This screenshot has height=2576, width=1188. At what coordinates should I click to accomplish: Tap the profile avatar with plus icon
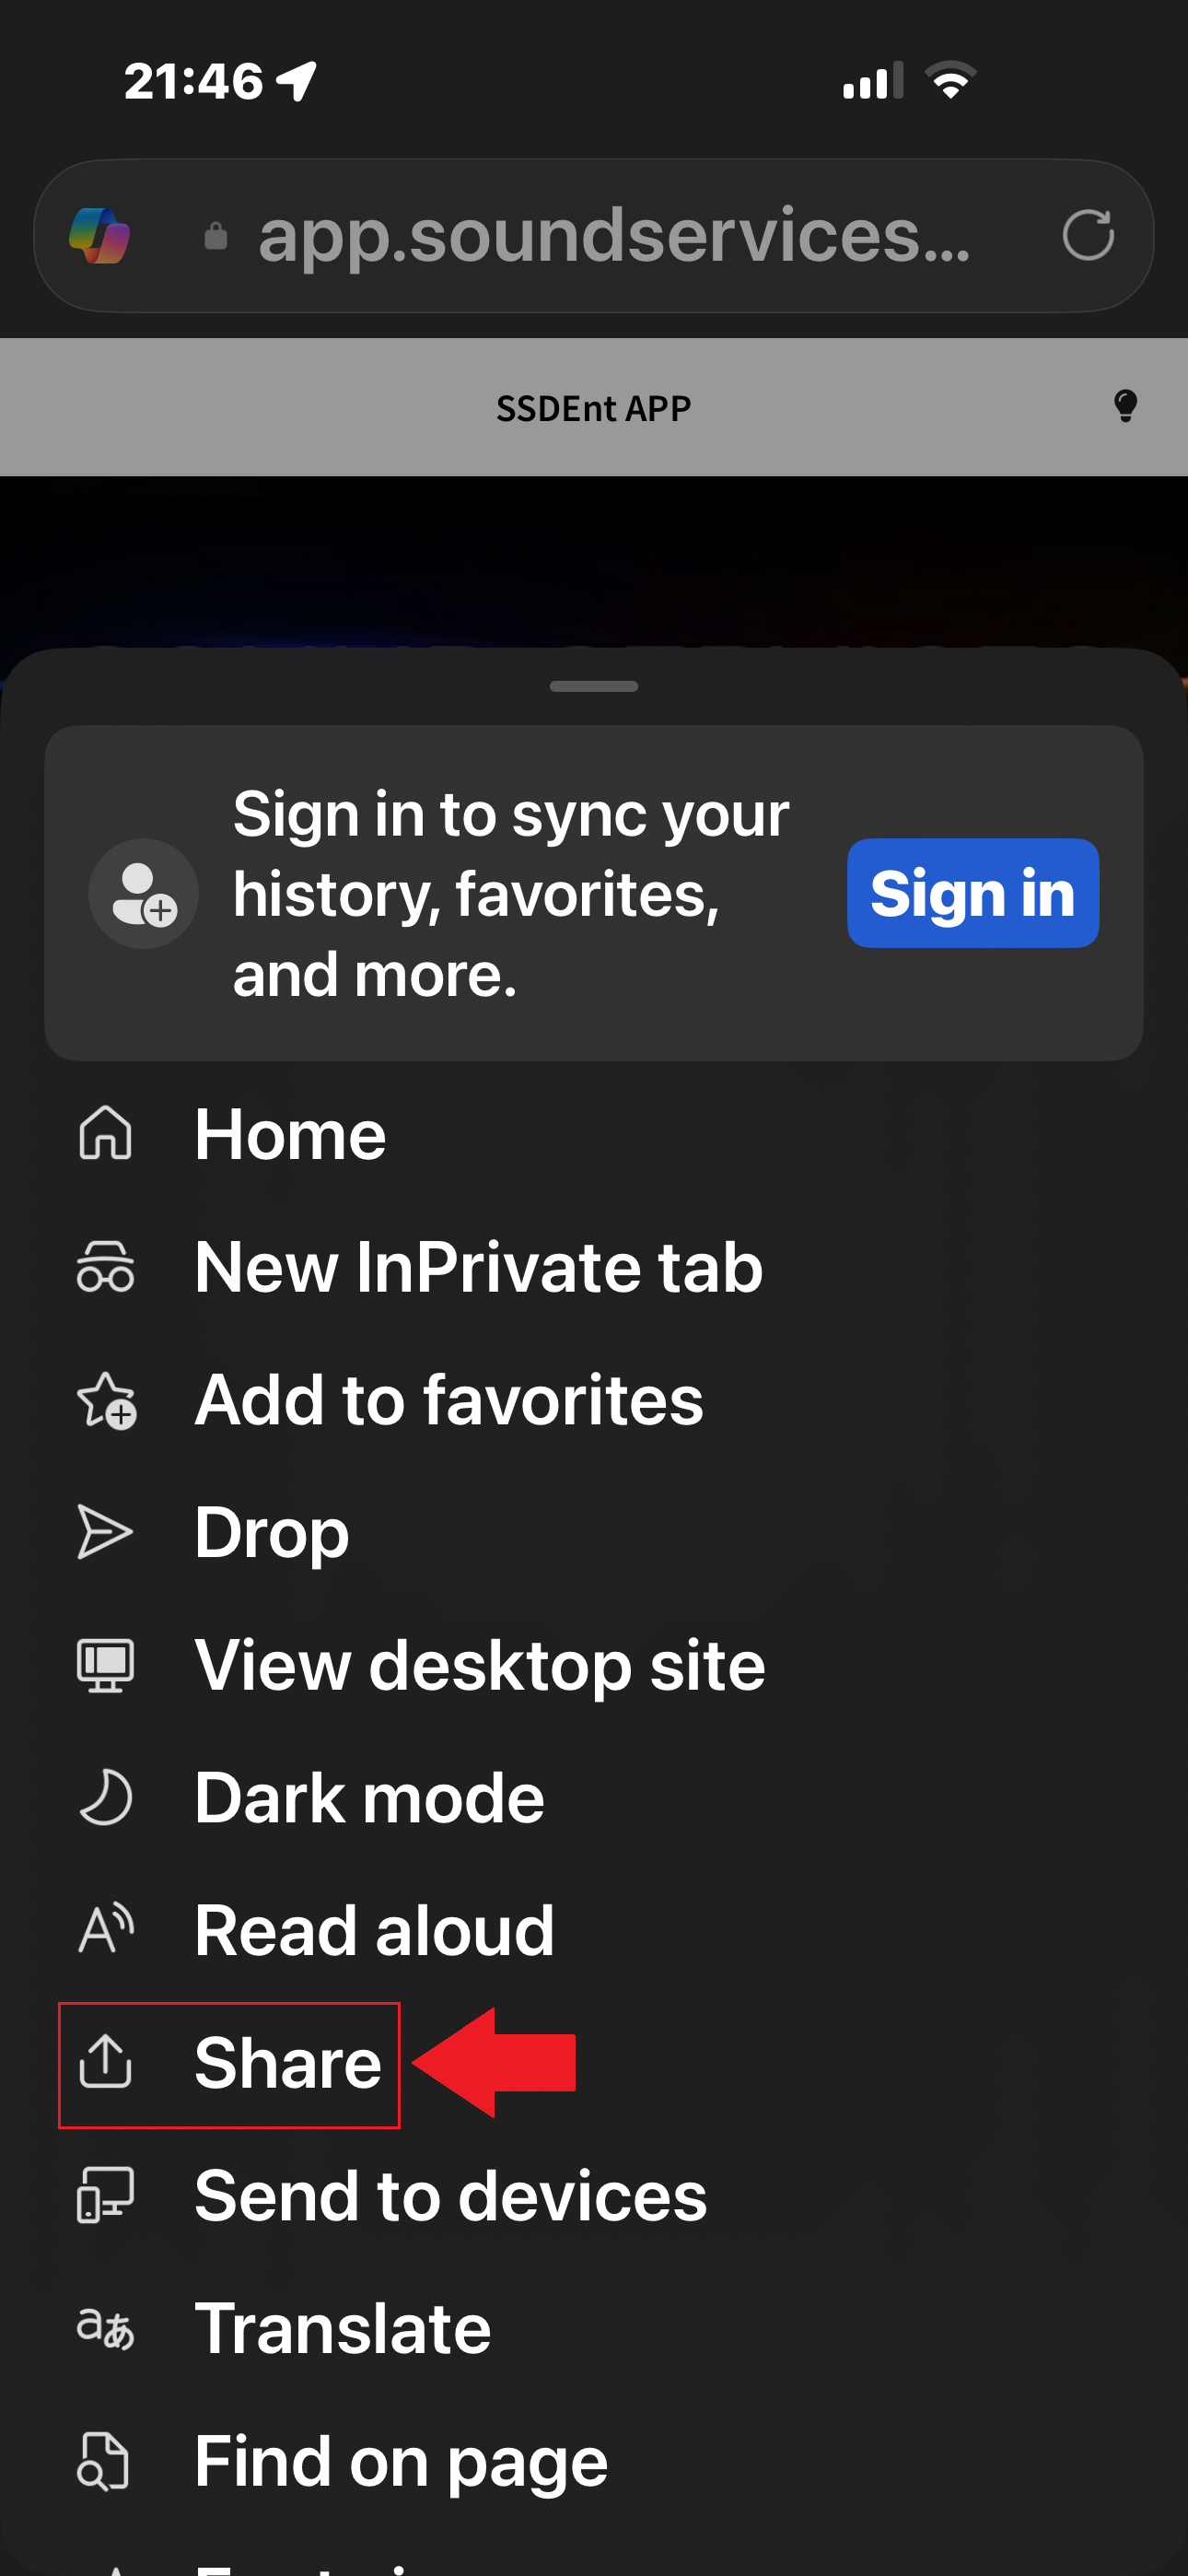[143, 893]
